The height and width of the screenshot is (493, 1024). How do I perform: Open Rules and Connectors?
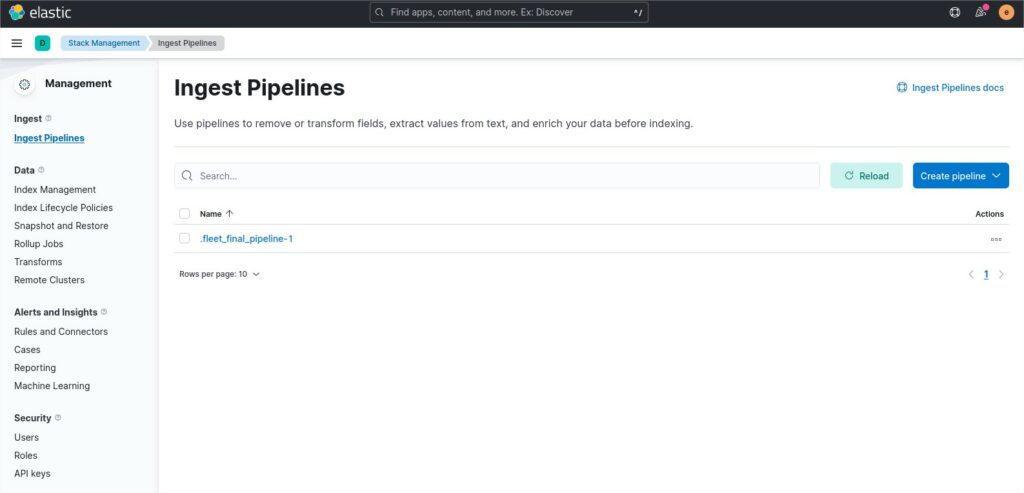click(61, 332)
